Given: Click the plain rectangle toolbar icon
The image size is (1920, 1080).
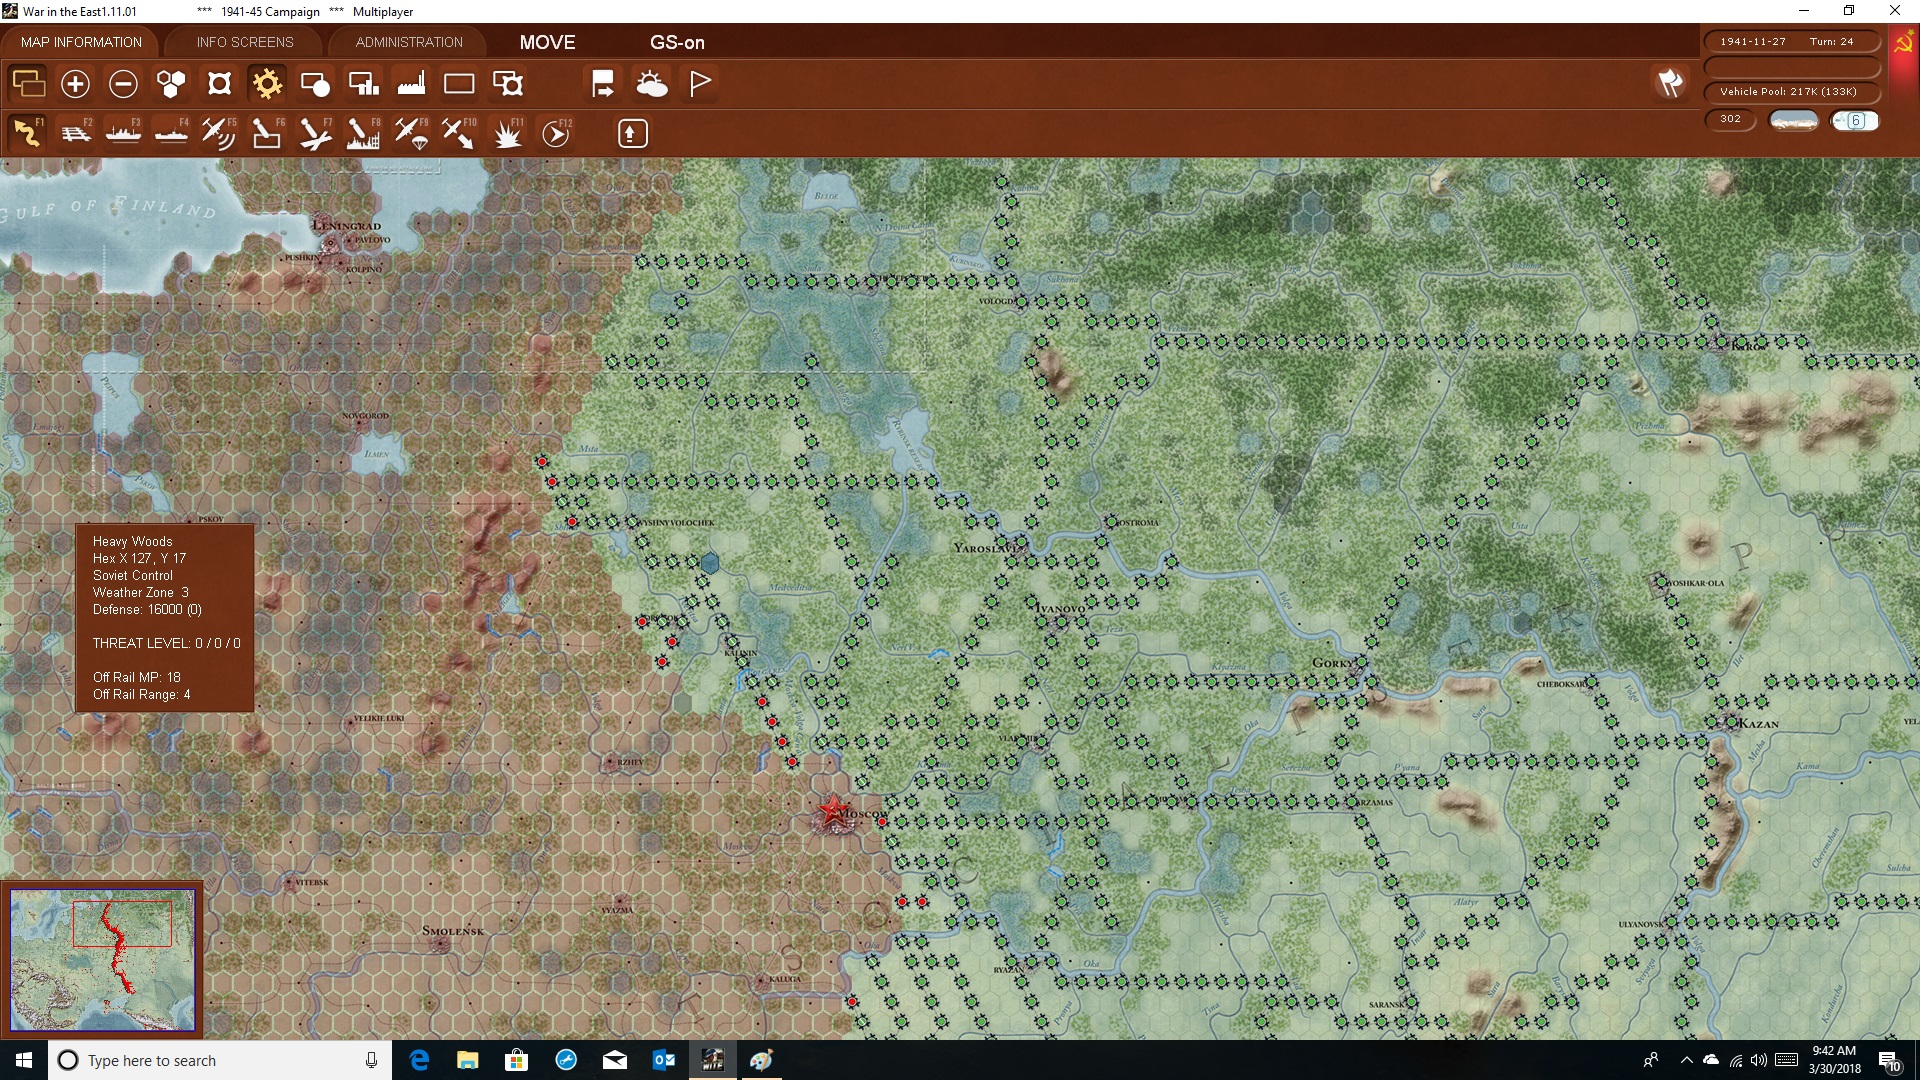Looking at the screenshot, I should 459,84.
